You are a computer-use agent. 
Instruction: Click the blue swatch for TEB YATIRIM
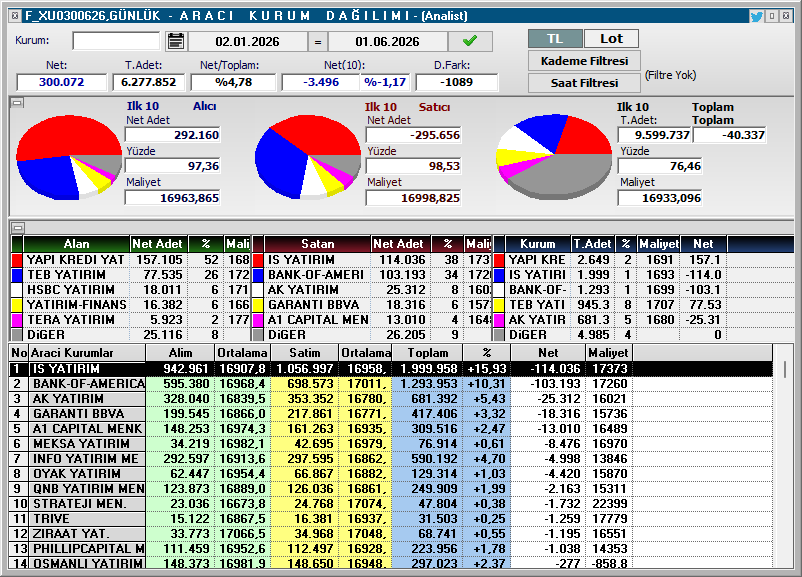click(17, 275)
